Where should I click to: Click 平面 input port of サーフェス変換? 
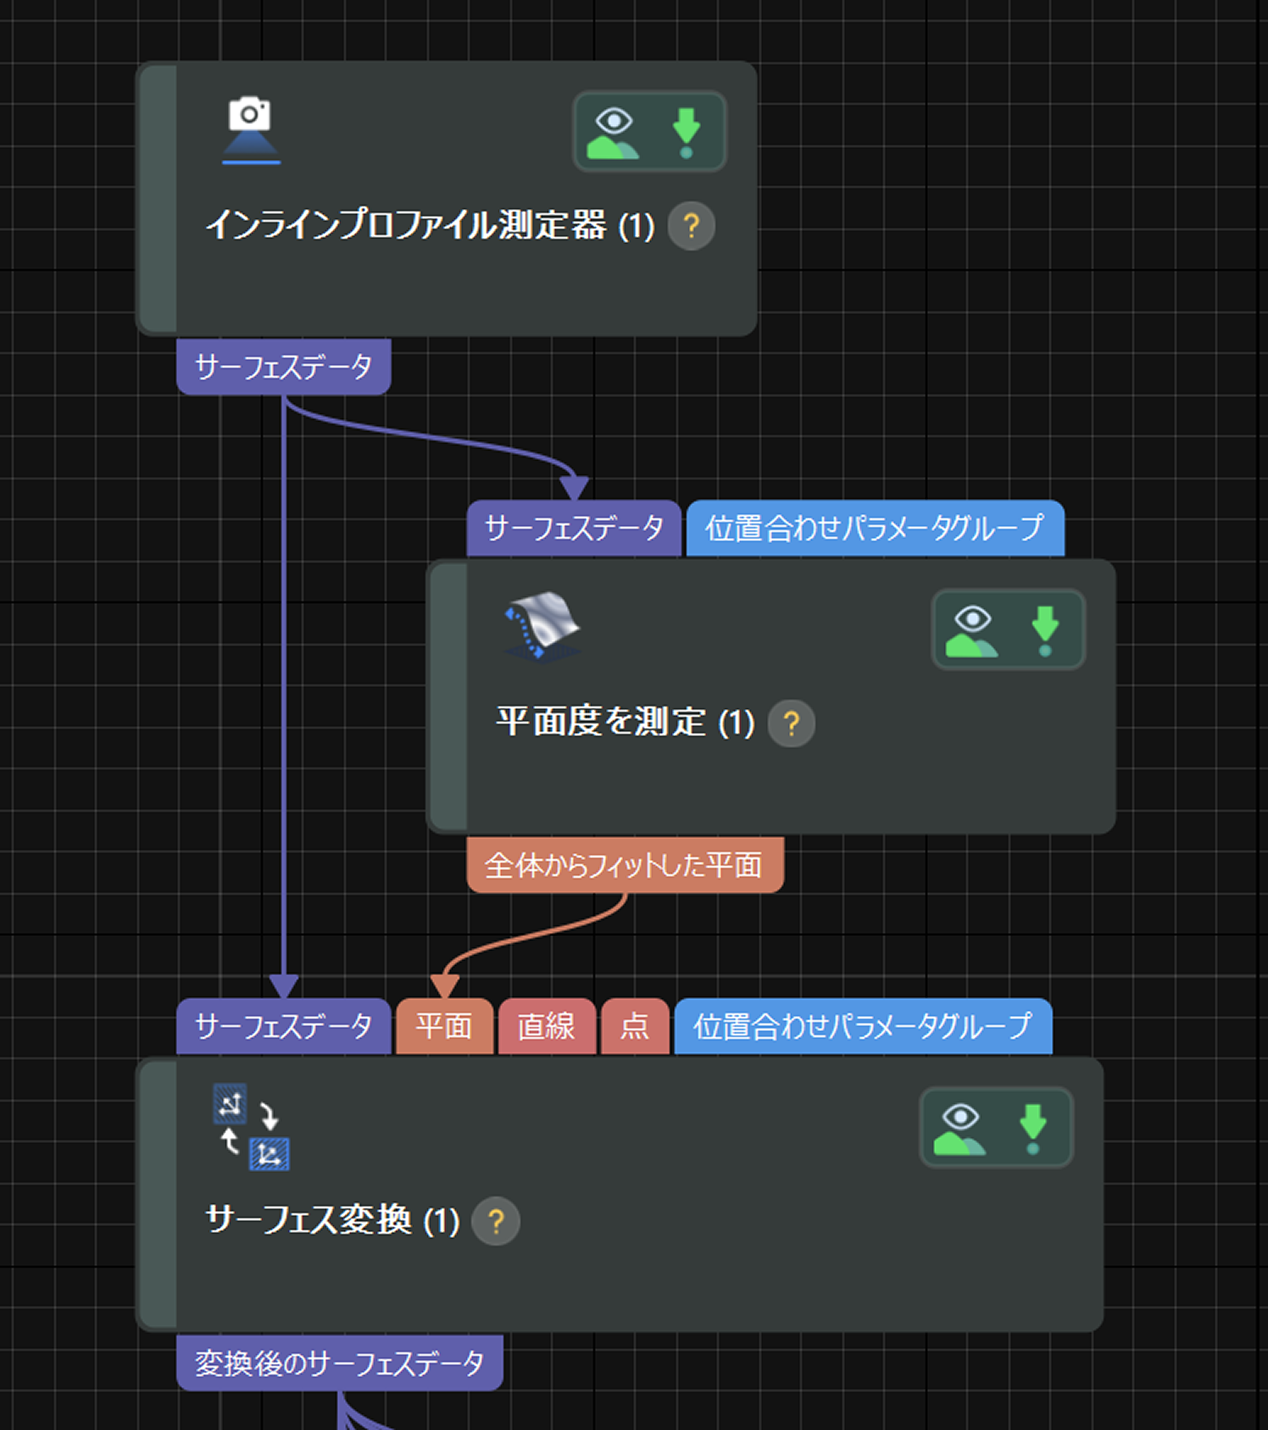pyautogui.click(x=445, y=1026)
